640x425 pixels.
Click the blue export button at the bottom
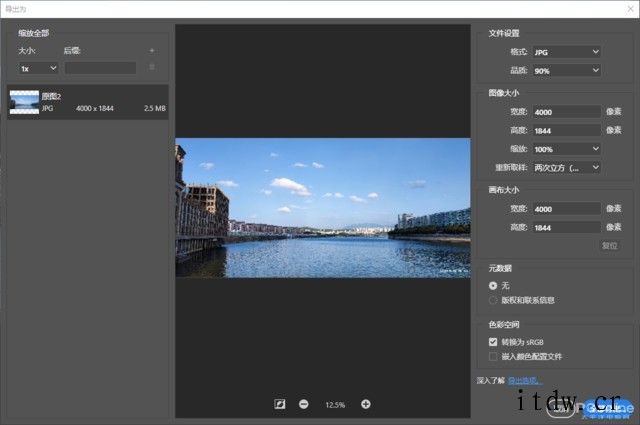(608, 408)
